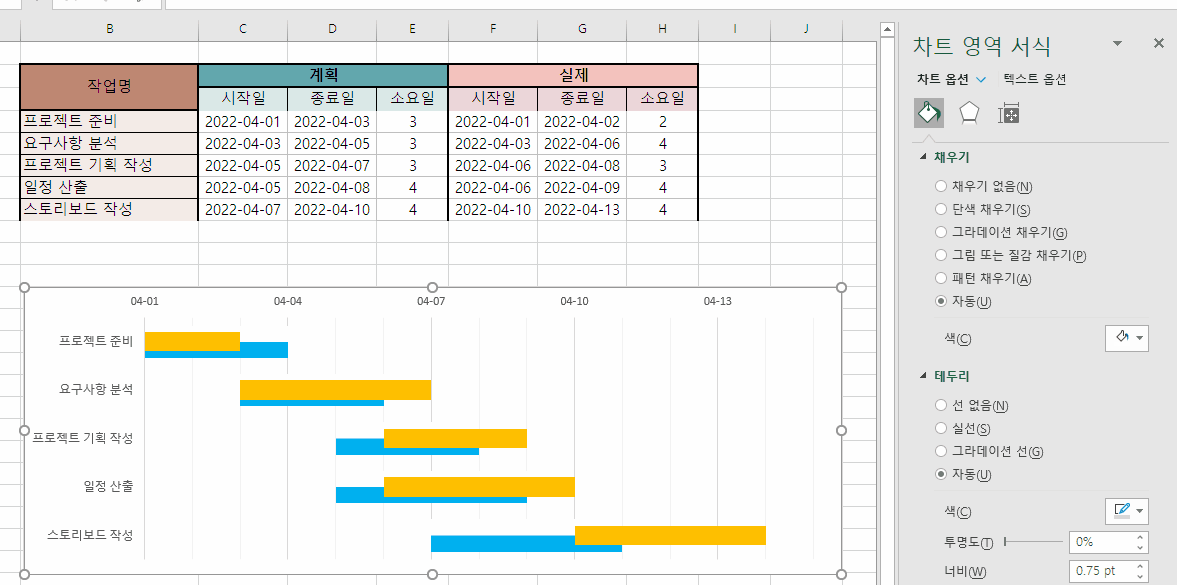The width and height of the screenshot is (1177, 585).
Task: Click the yellow bar for 일정 산출
Action: pyautogui.click(x=479, y=487)
